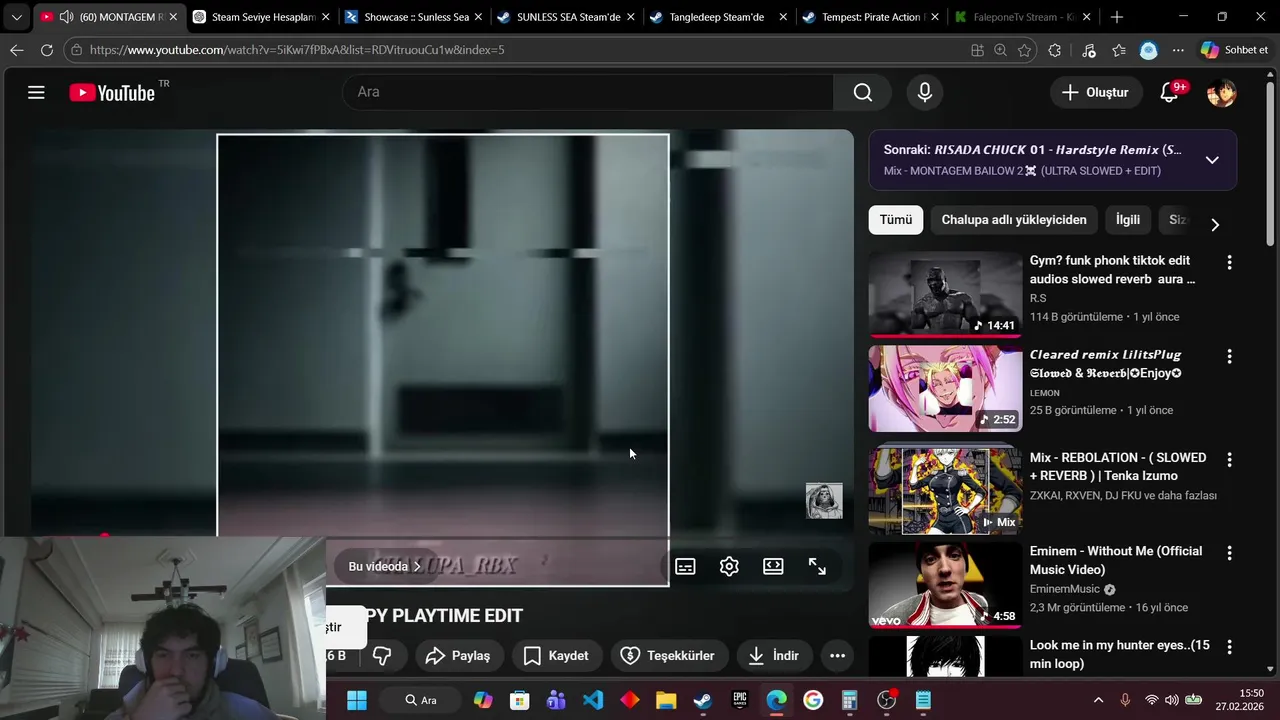Open the Edge settings and more menu
This screenshot has height=720, width=1280.
pos(1178,50)
